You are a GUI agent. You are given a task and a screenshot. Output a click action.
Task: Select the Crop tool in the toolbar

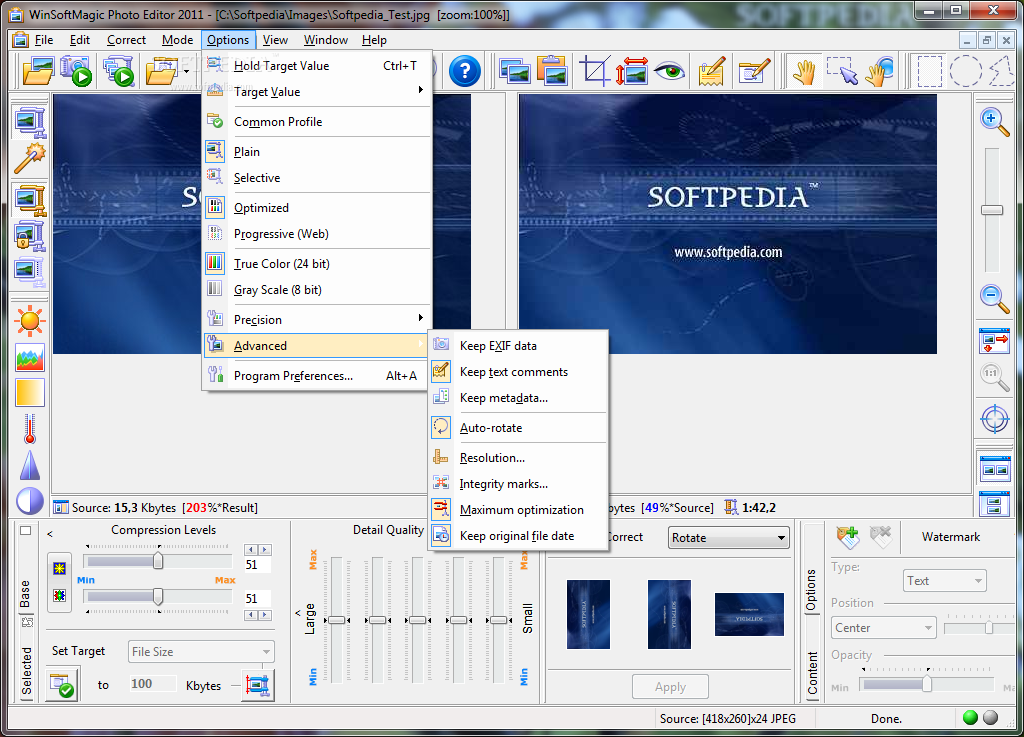[x=594, y=71]
